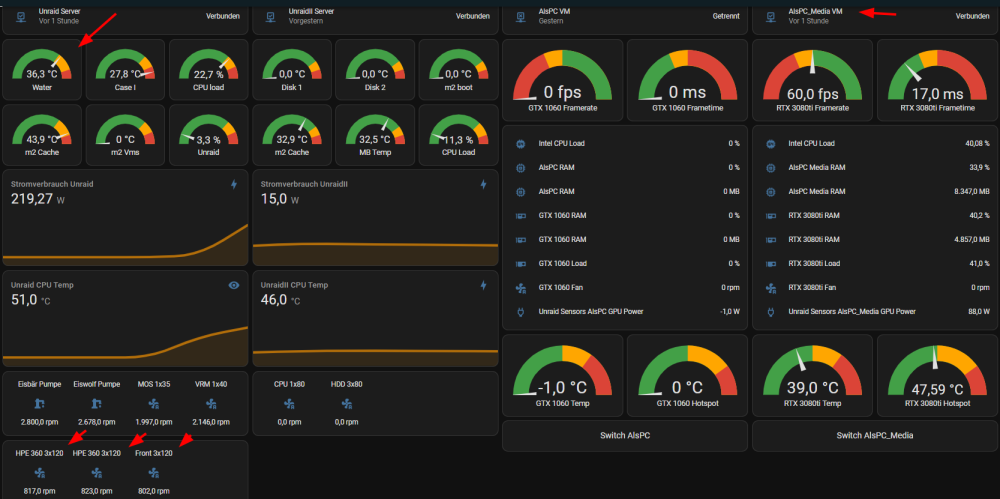Click the VRM 1x40 fan icon
Screen dimensions: 1000x499
[210, 403]
